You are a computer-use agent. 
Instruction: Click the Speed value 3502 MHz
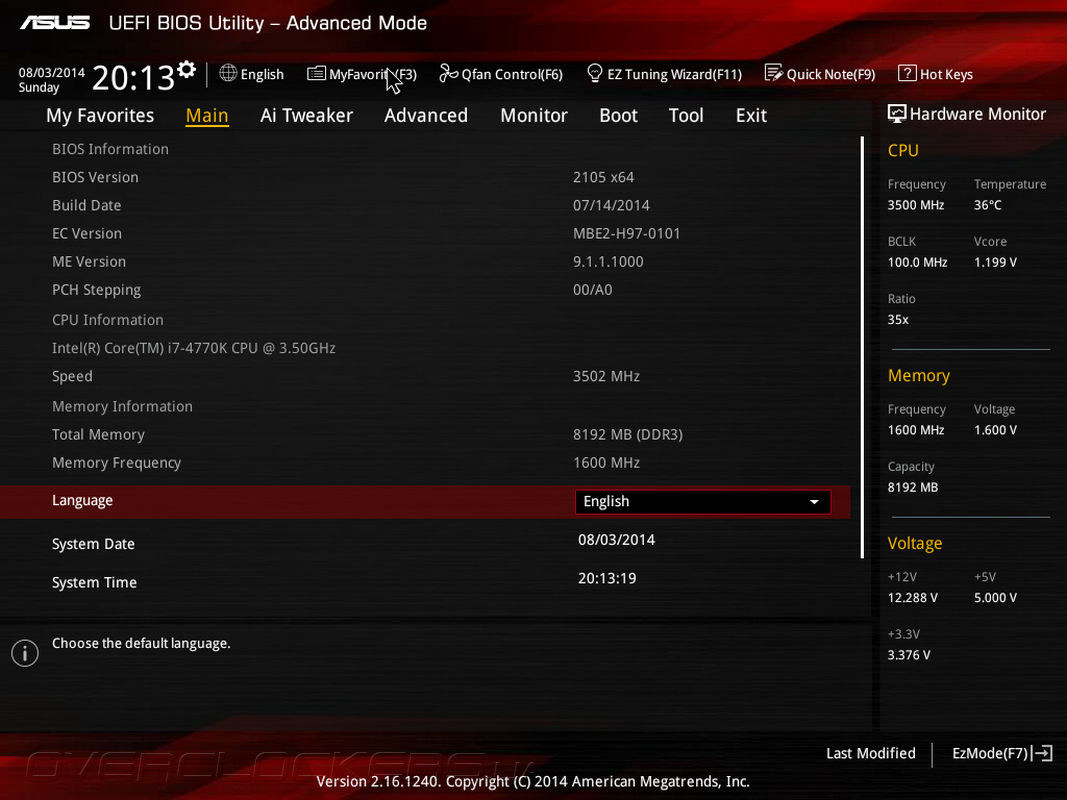coord(606,376)
